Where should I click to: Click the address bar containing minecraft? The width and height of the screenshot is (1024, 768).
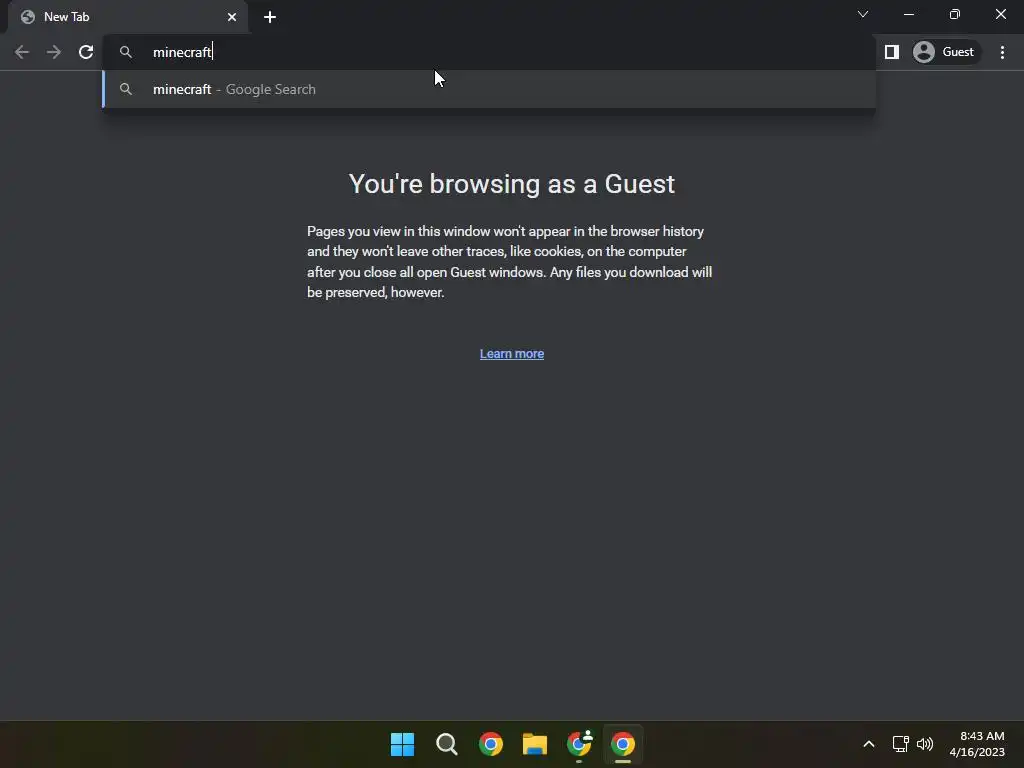point(490,52)
